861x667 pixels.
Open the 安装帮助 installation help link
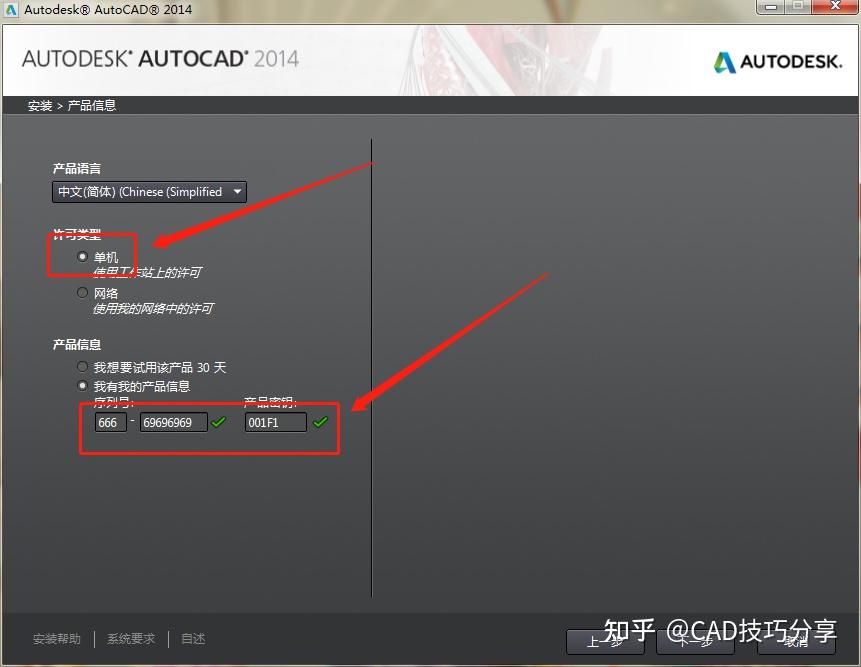tap(57, 638)
